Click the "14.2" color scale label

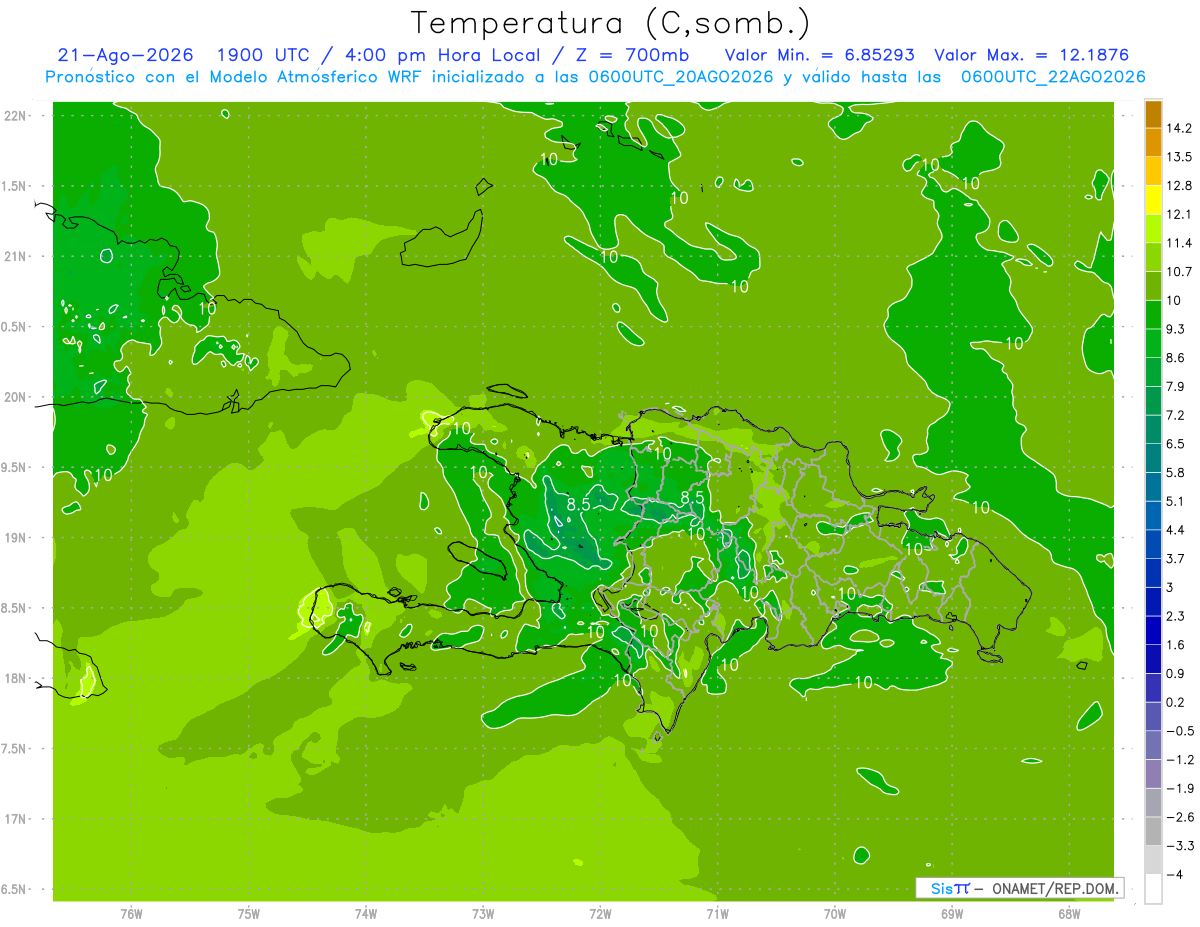point(1179,128)
